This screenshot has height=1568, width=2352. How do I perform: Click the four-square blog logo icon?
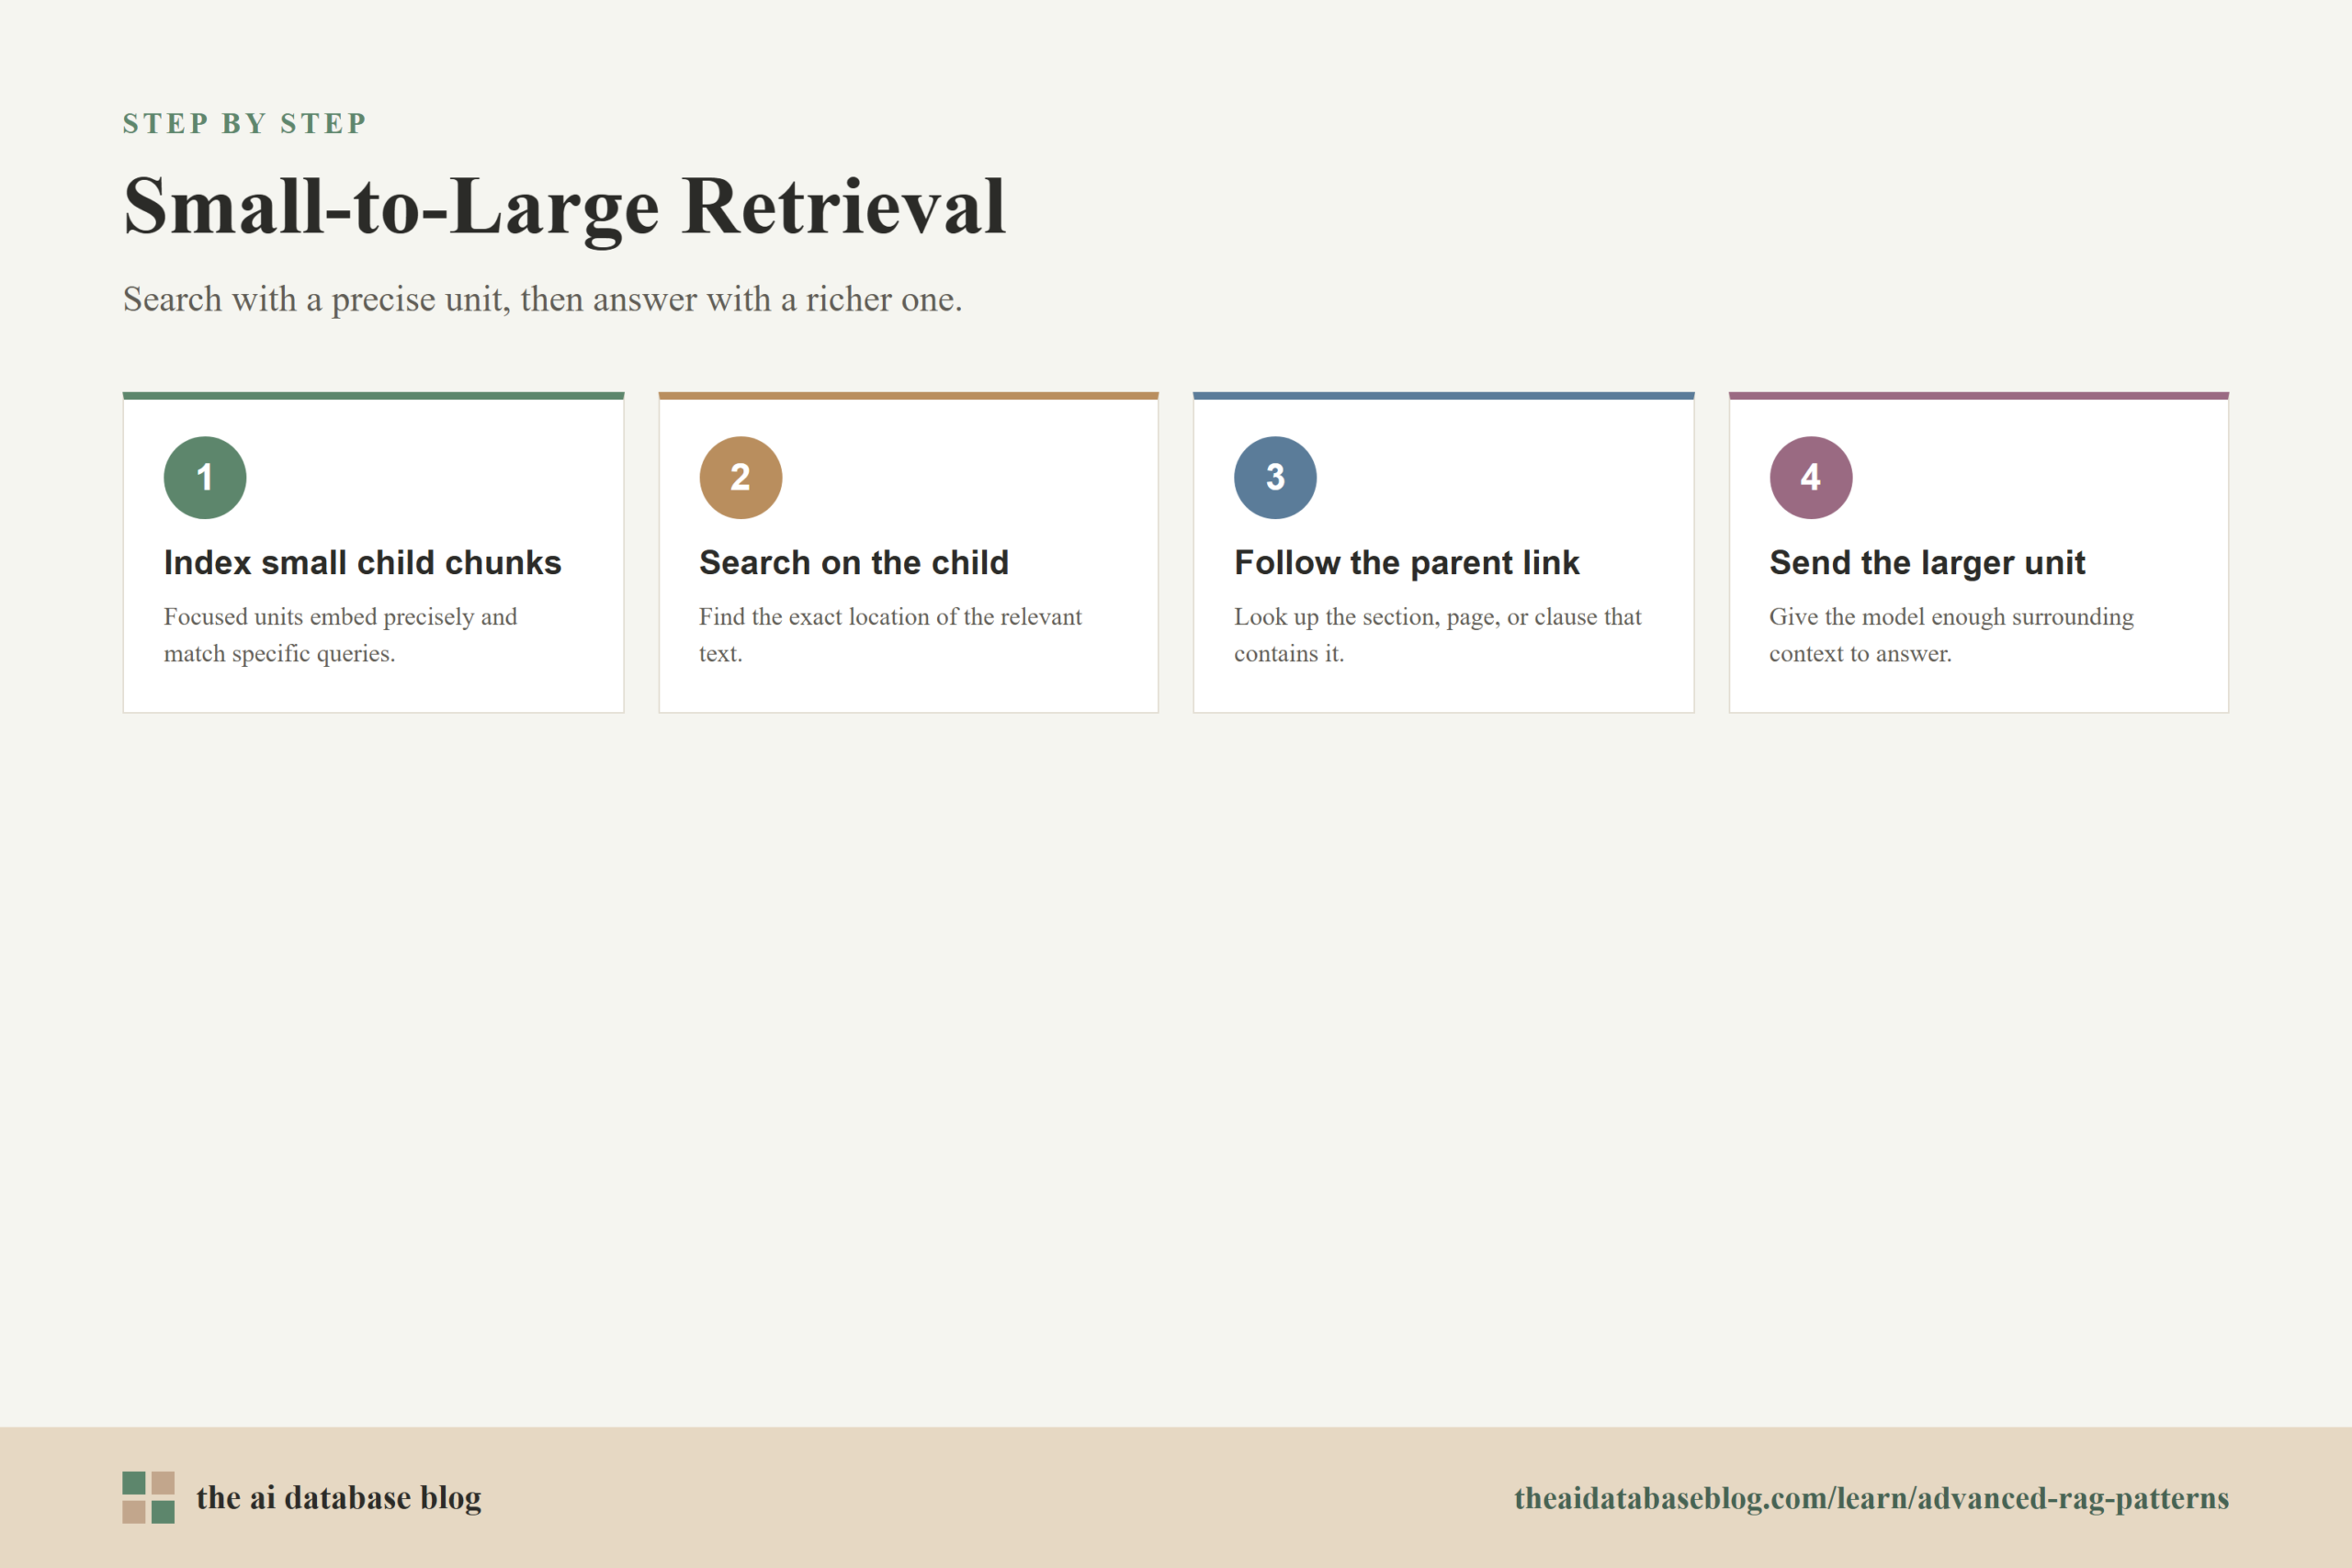pos(149,1497)
